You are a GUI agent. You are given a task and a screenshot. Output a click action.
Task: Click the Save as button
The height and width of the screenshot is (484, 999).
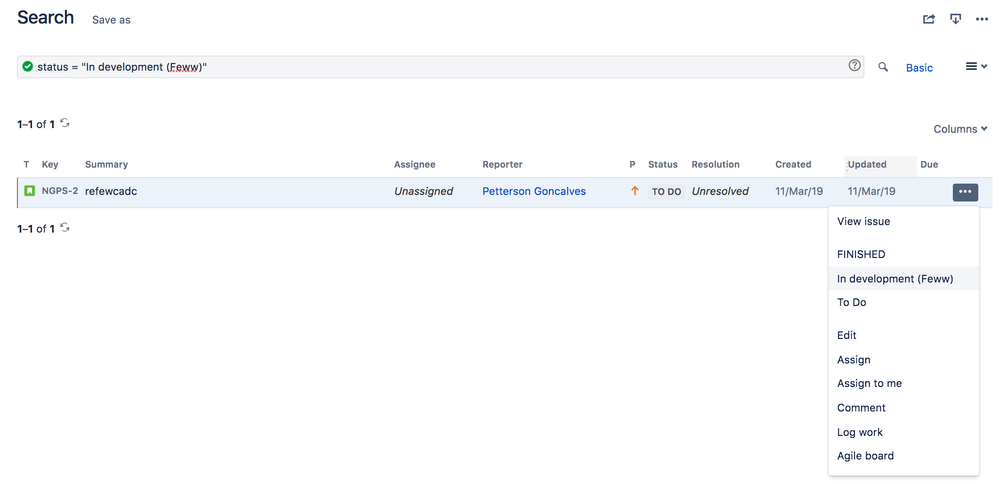pyautogui.click(x=111, y=20)
